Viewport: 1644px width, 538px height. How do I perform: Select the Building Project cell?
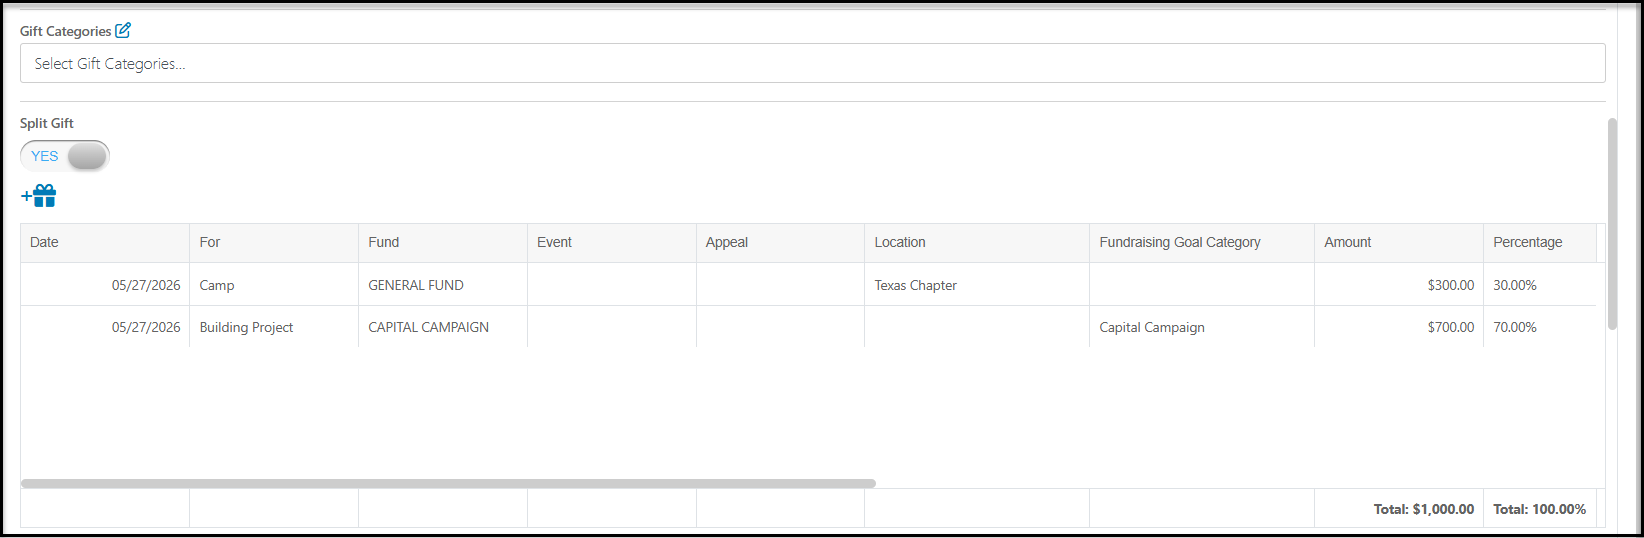[274, 327]
